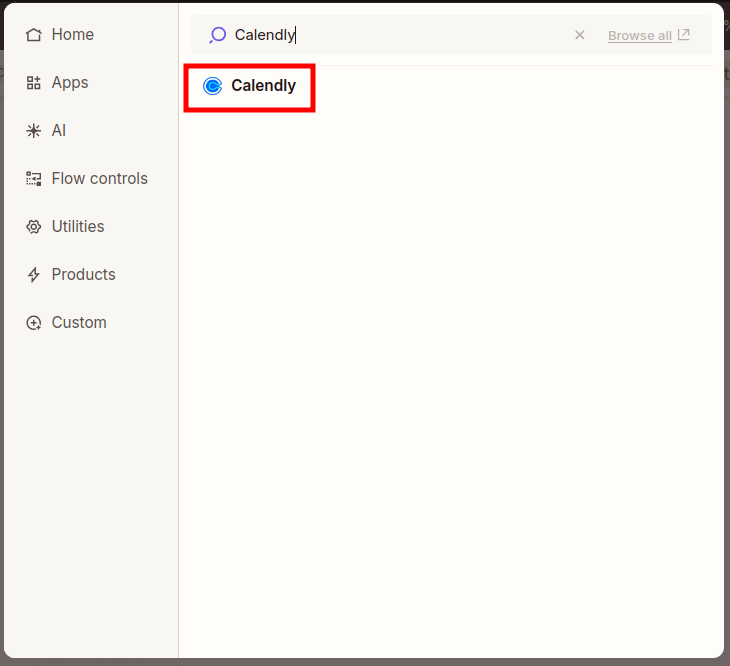Open the Utilities category
This screenshot has height=666, width=730.
65,226
